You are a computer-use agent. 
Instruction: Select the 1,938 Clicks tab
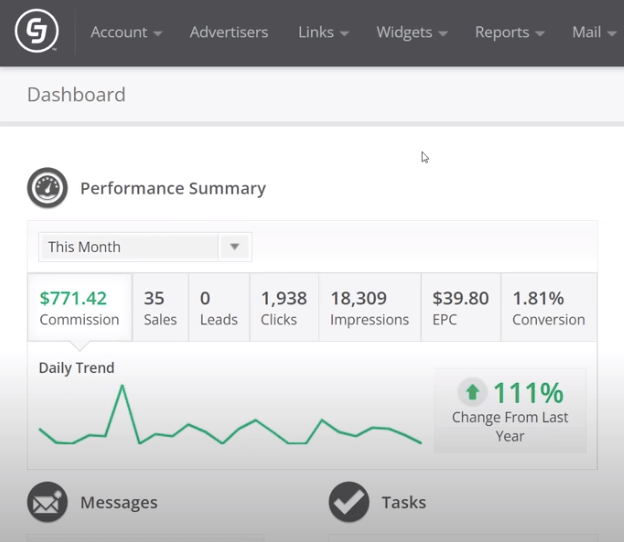pos(284,307)
